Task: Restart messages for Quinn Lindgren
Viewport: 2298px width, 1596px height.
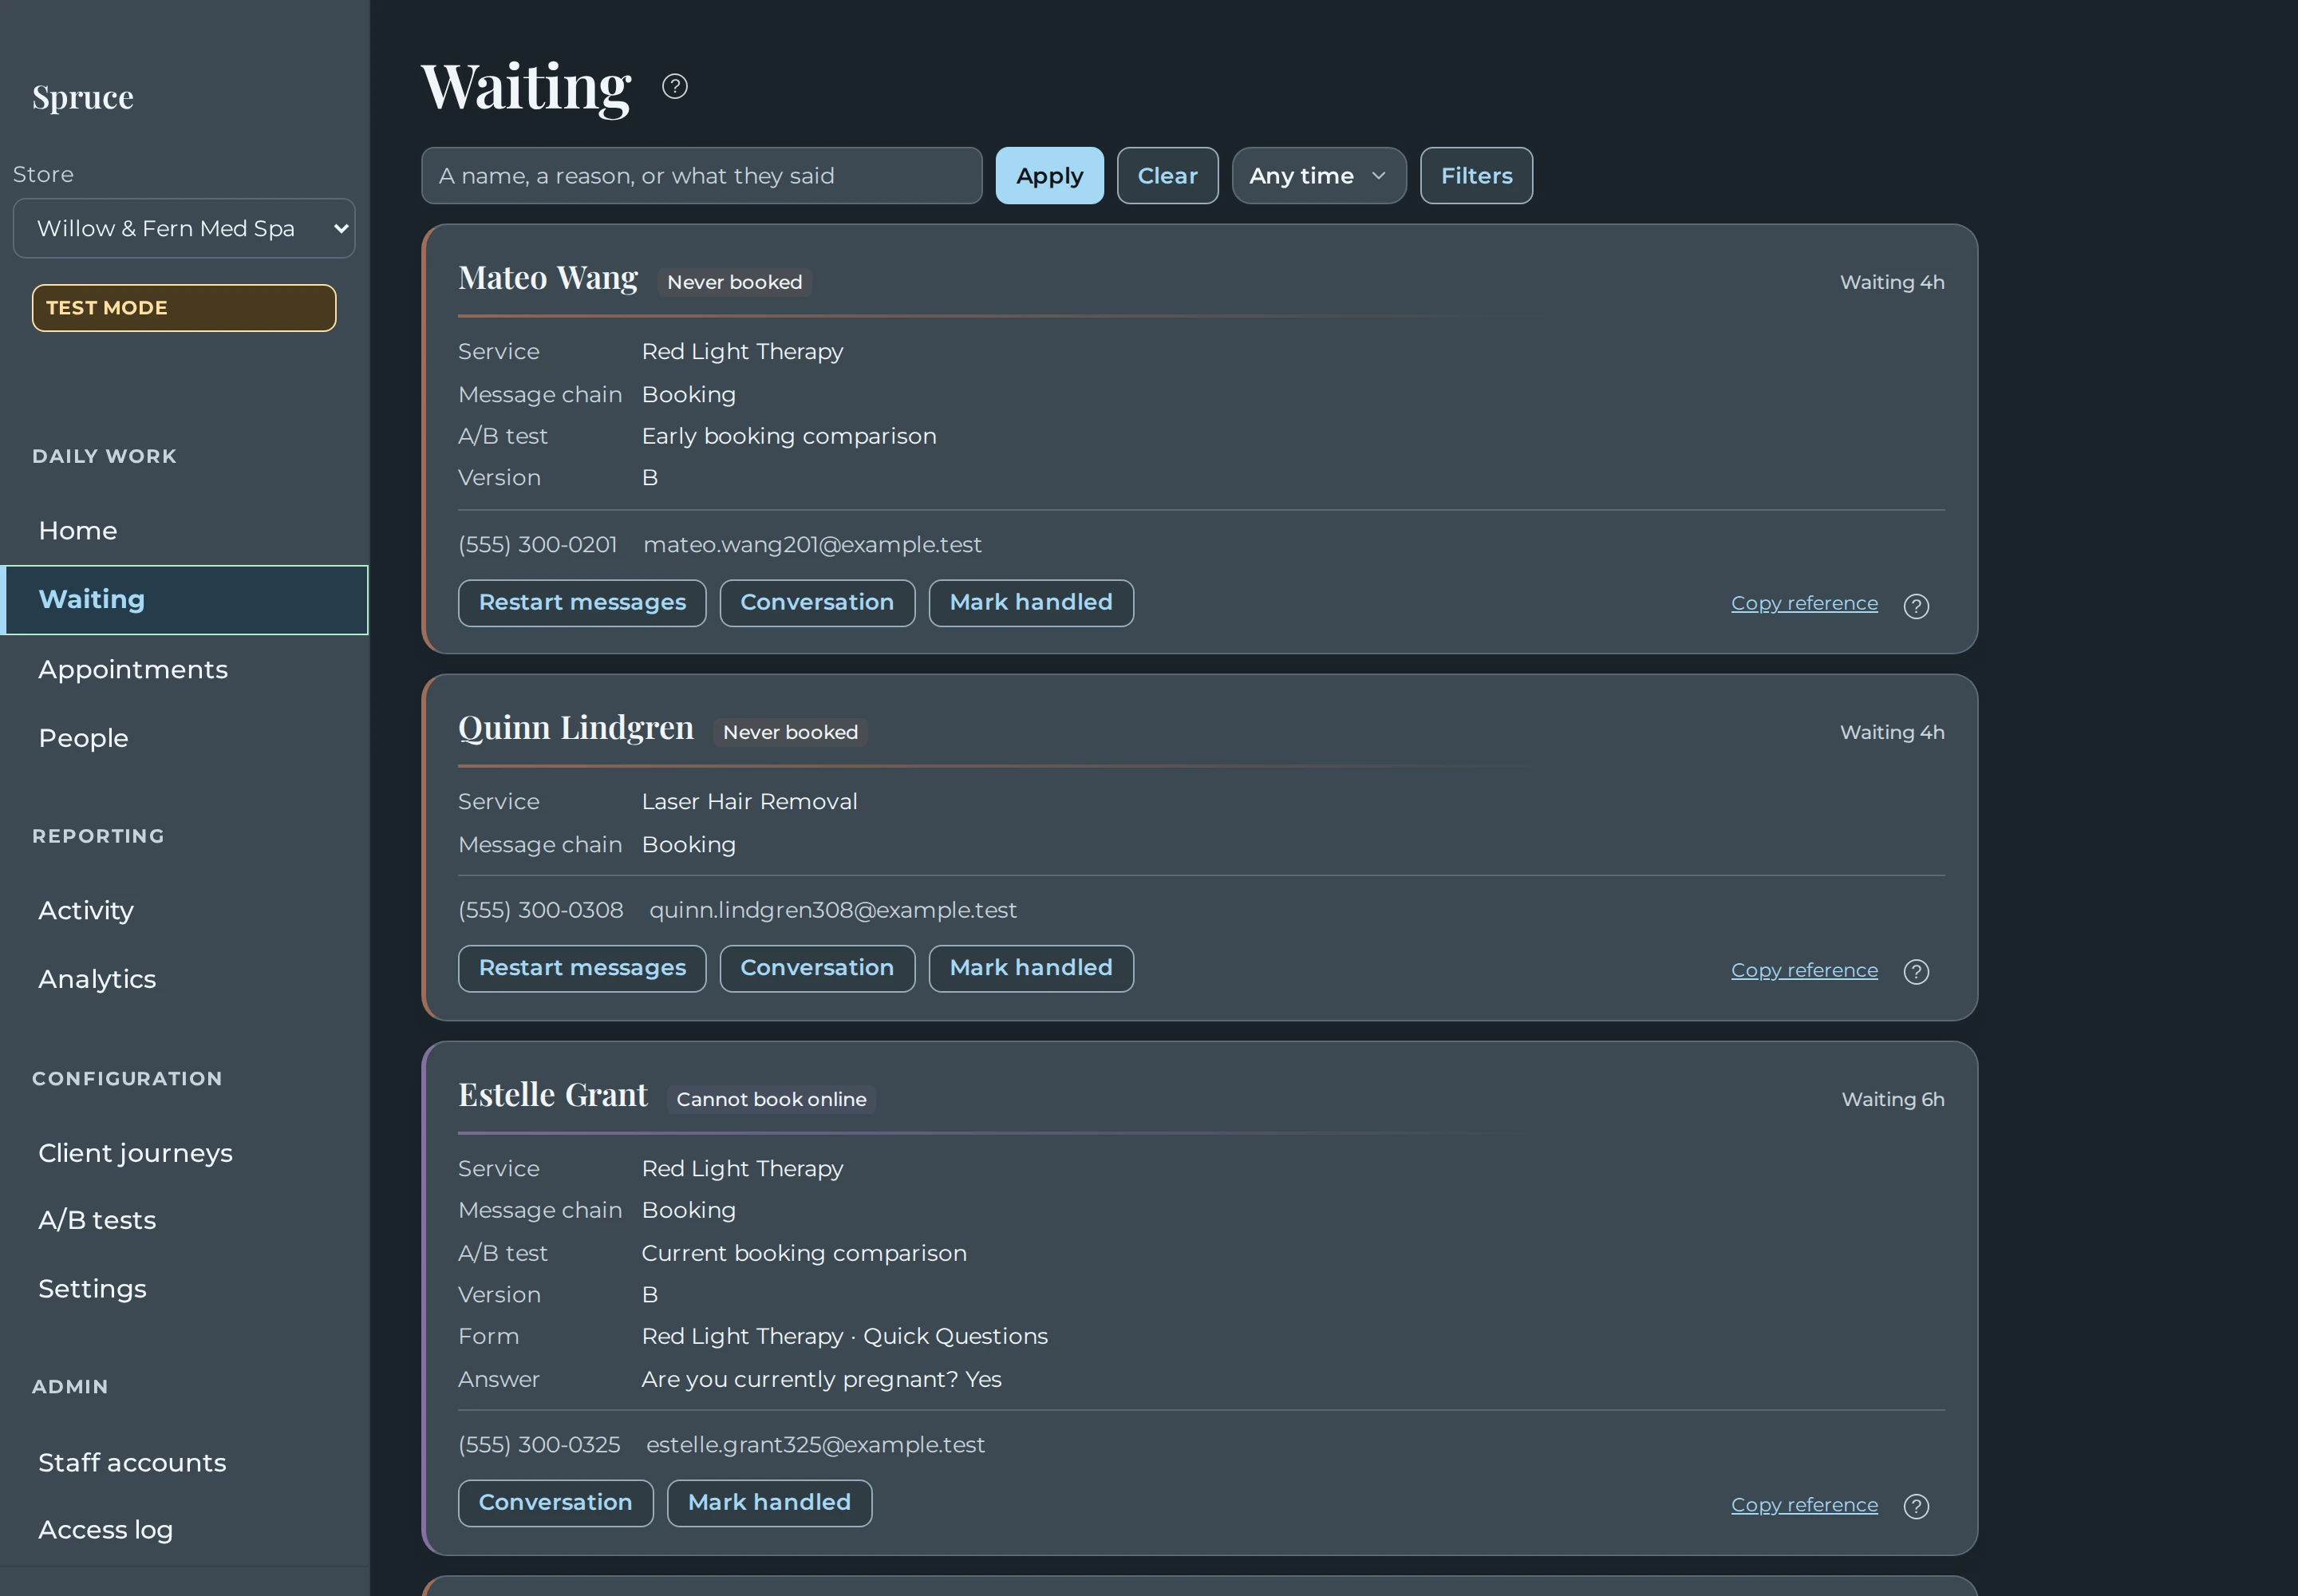Action: pos(582,969)
